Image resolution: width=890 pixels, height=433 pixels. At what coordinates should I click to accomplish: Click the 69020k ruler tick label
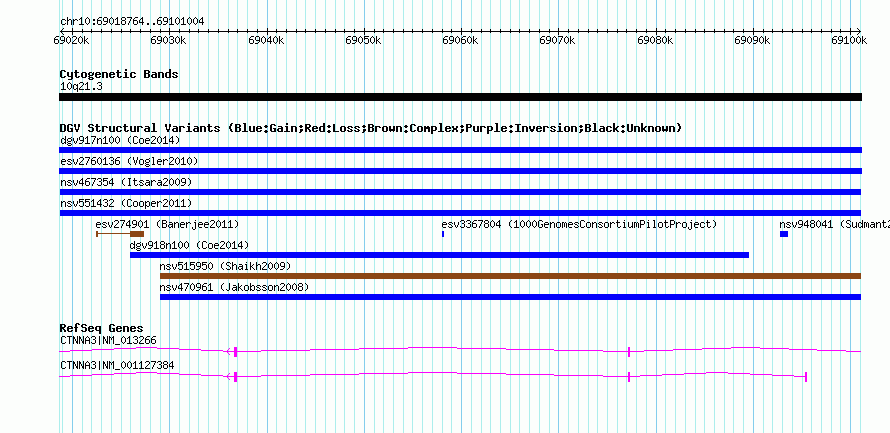pyautogui.click(x=72, y=40)
